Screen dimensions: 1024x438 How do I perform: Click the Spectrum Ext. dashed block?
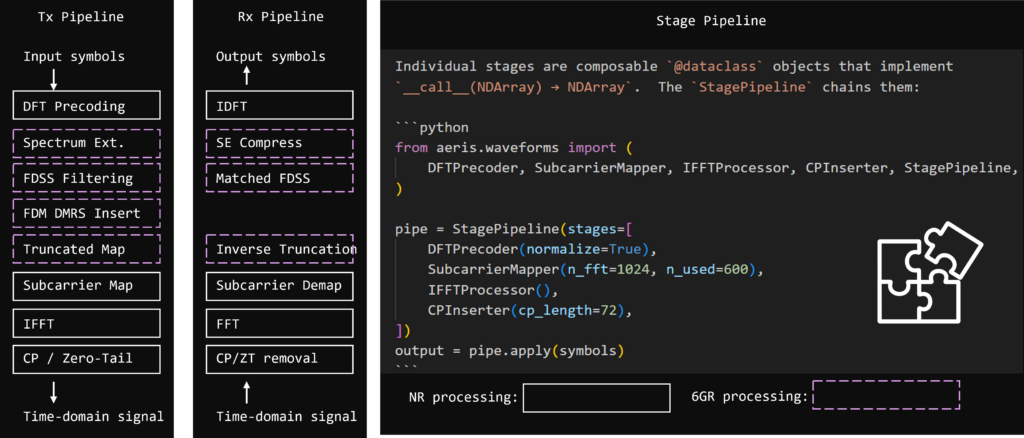click(87, 142)
